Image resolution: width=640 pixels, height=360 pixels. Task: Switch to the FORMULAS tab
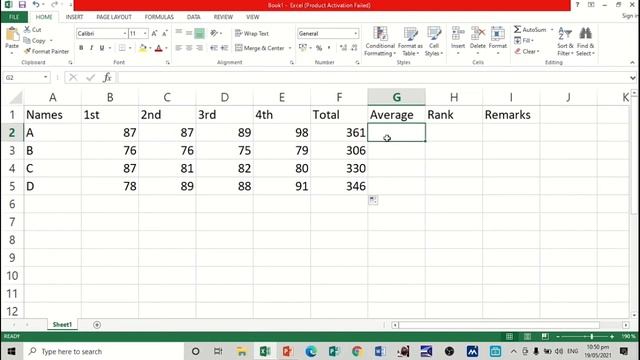click(x=159, y=17)
